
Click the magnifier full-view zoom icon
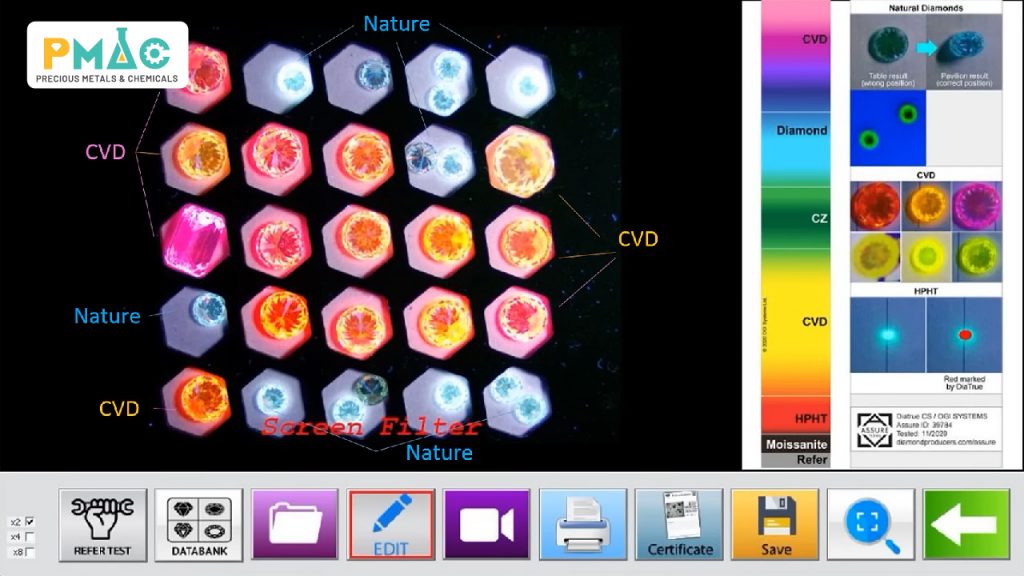(870, 523)
